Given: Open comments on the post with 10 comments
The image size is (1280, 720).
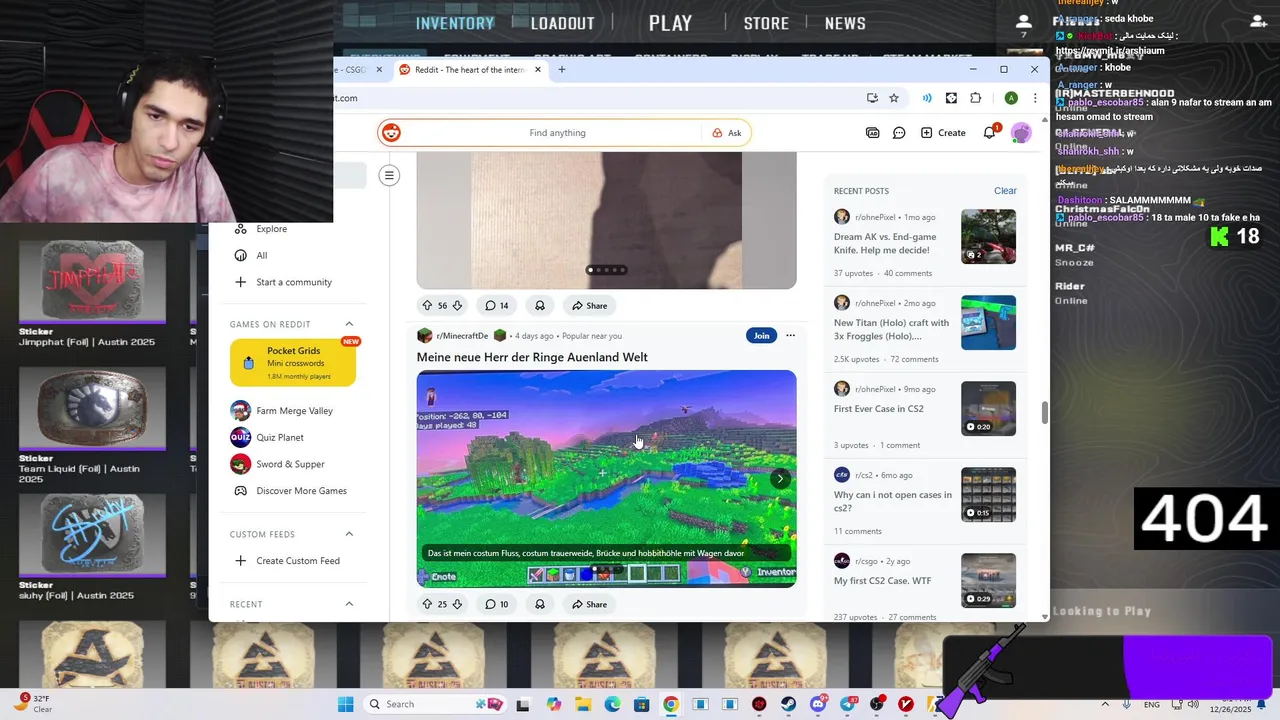Looking at the screenshot, I should (x=497, y=604).
